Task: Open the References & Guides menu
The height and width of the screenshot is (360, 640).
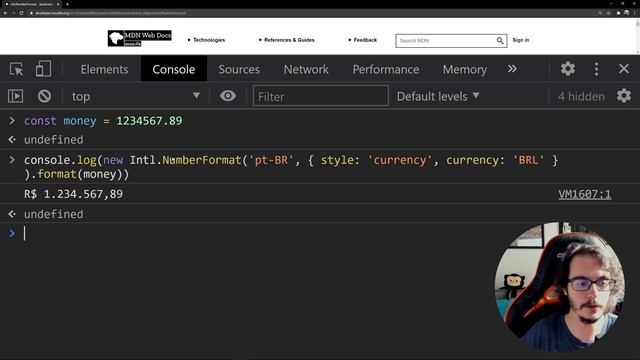Action: (287, 40)
